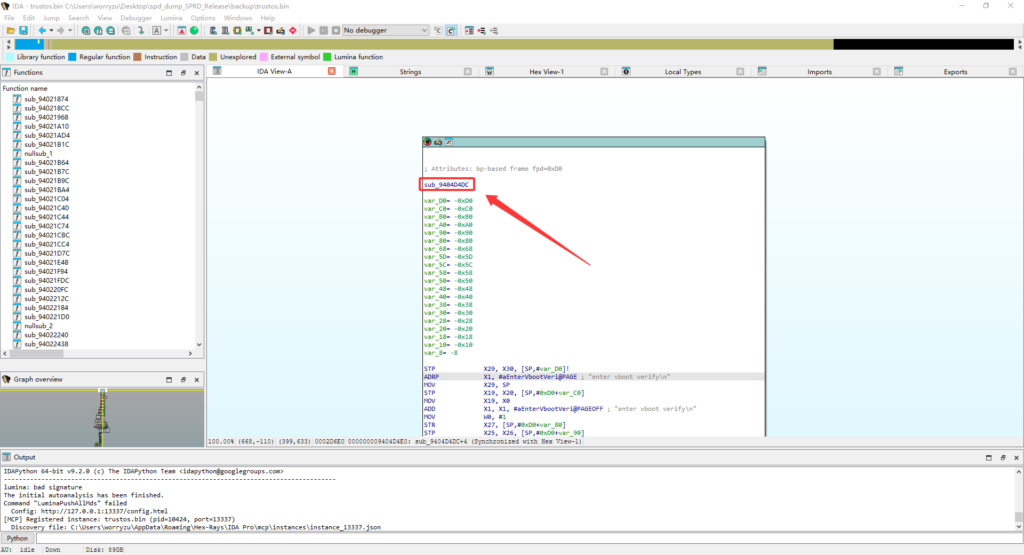Open the No debugger combo box

pos(385,31)
